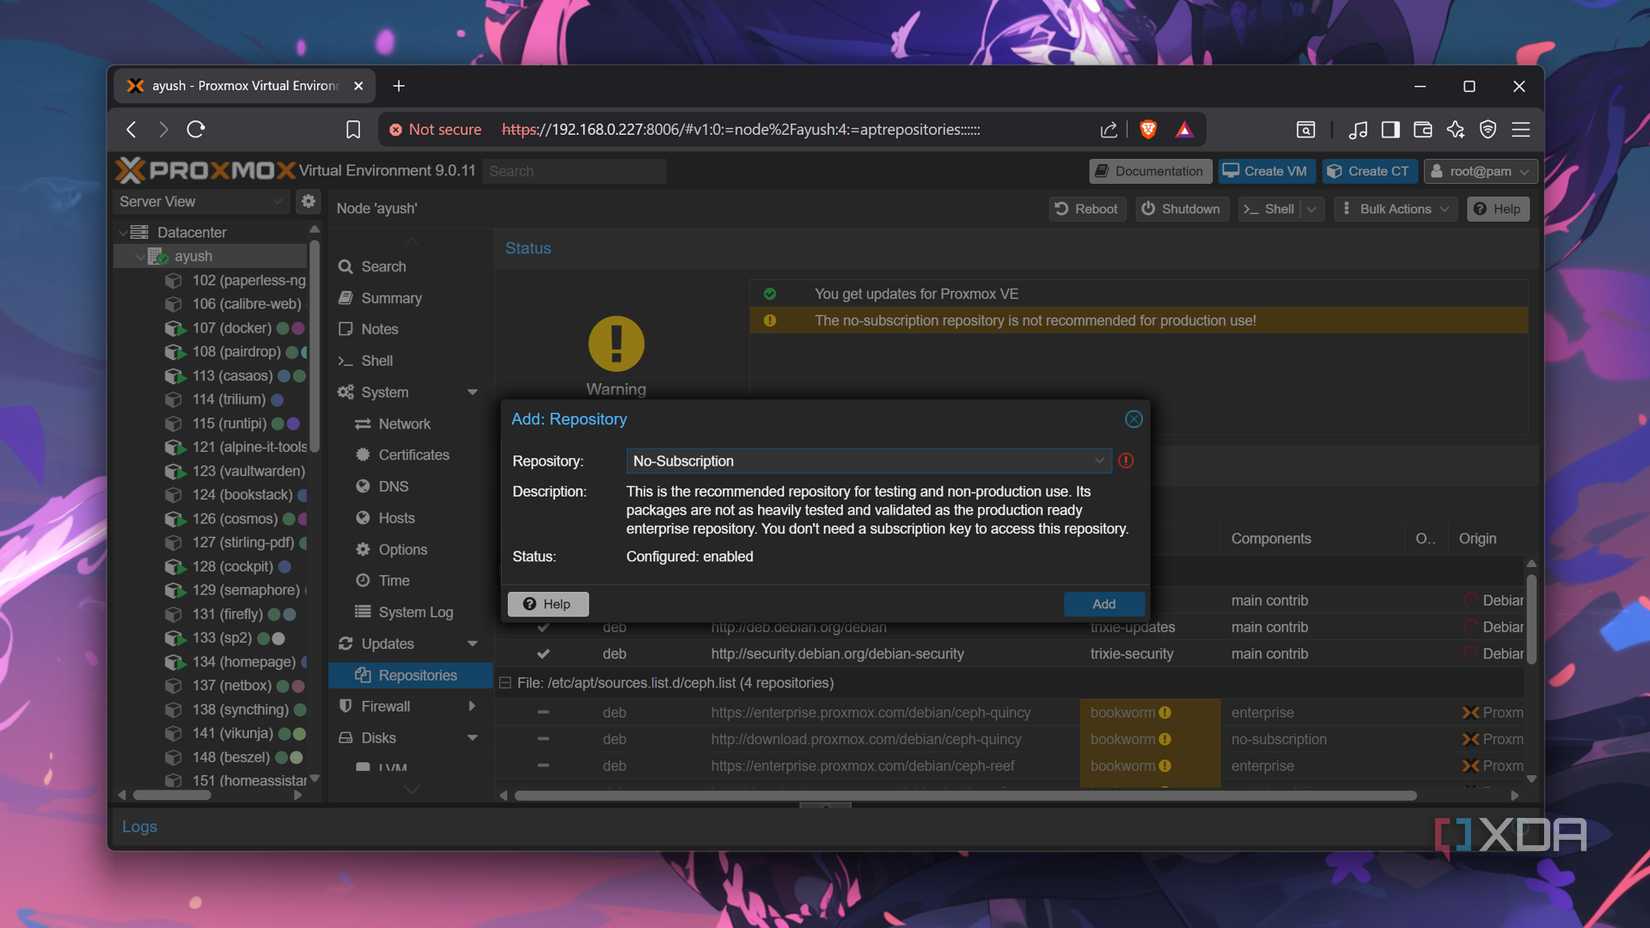Screen dimensions: 1650x928
Task: Close the Add: Repository dialog
Action: (x=1133, y=419)
